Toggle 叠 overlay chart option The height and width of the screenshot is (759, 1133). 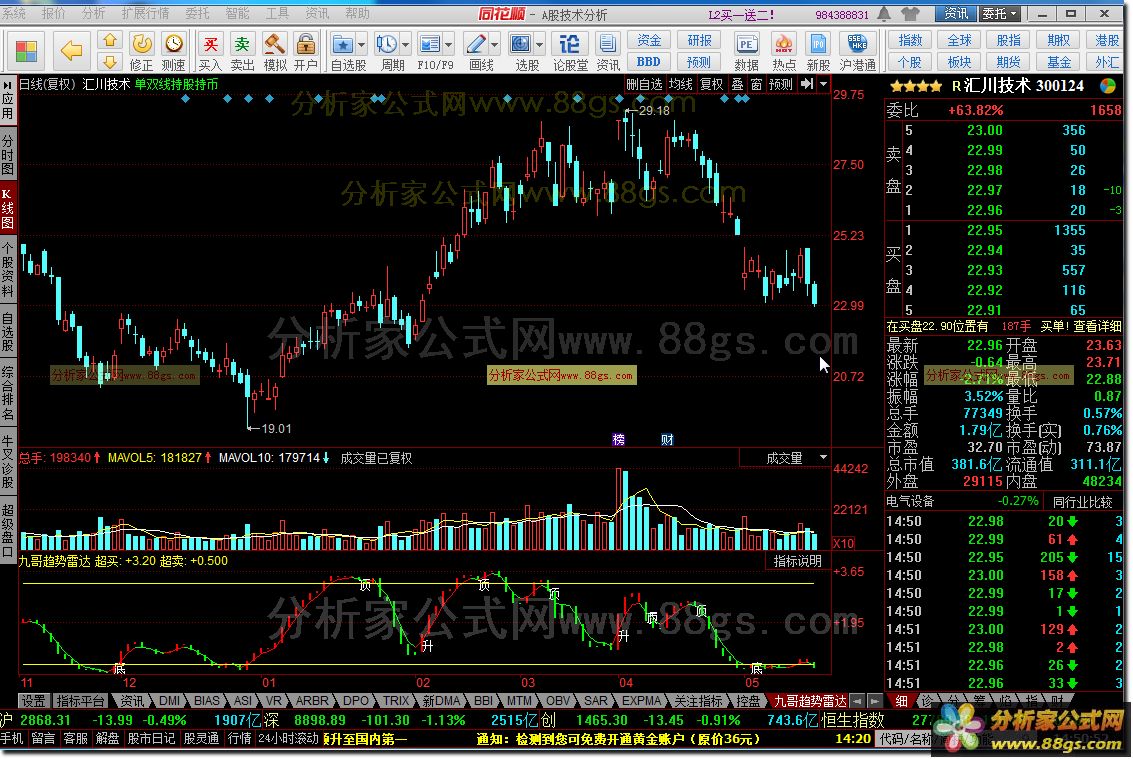pos(737,85)
